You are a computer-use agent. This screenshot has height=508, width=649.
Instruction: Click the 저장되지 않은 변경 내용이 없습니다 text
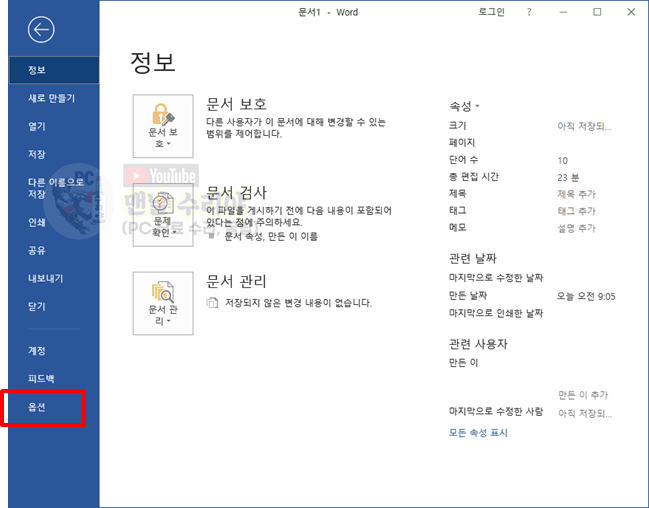298,303
